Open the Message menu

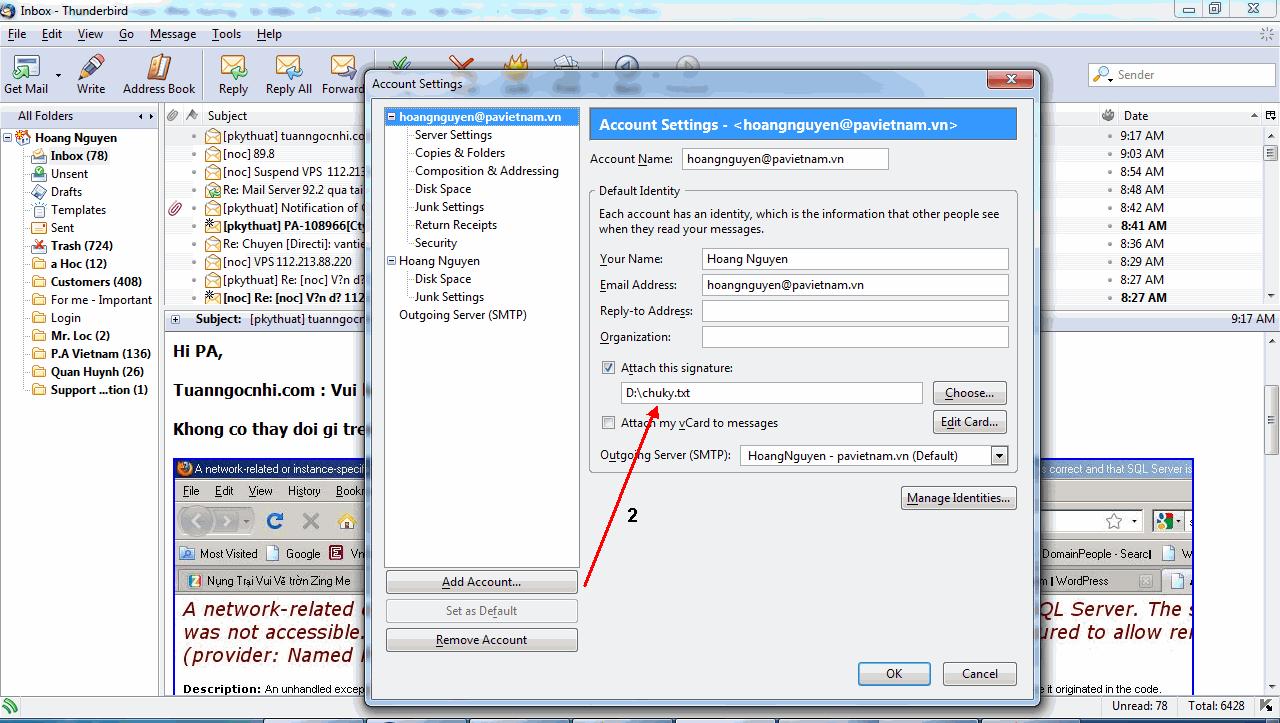[173, 34]
